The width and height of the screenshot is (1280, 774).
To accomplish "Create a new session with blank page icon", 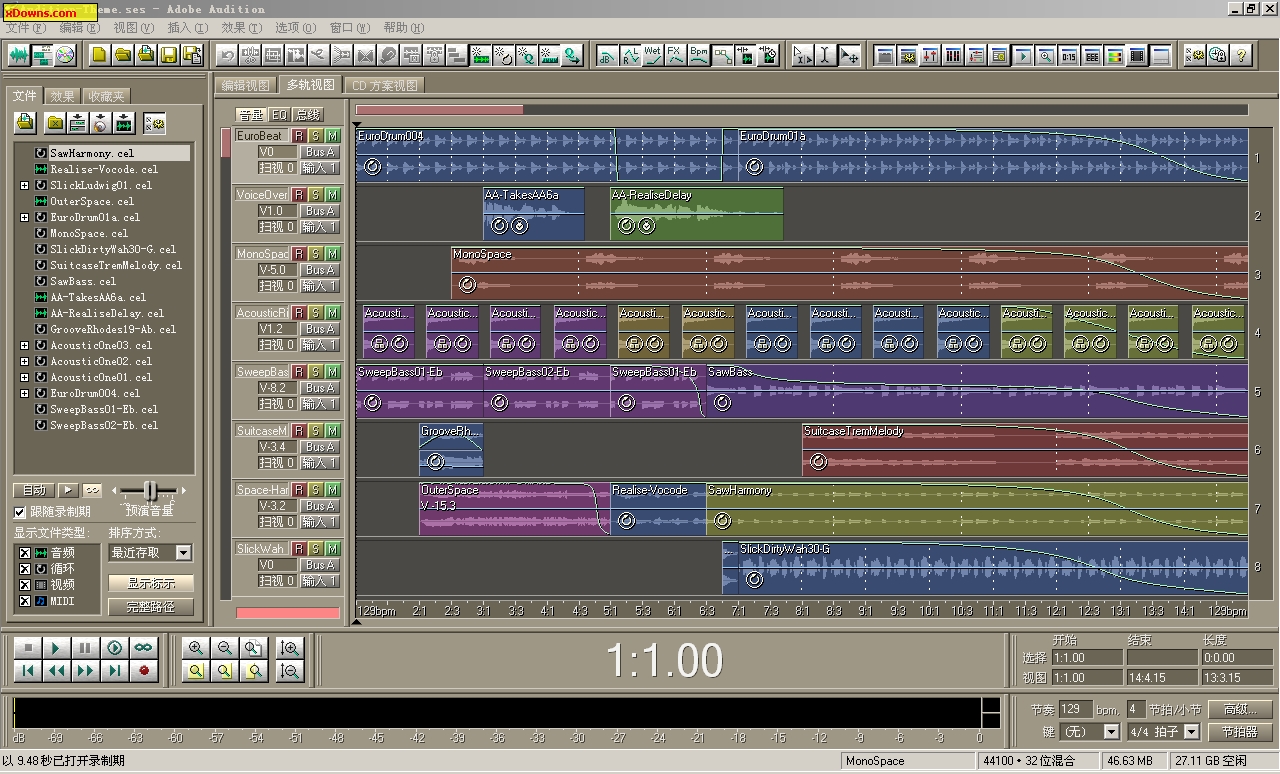I will click(99, 55).
